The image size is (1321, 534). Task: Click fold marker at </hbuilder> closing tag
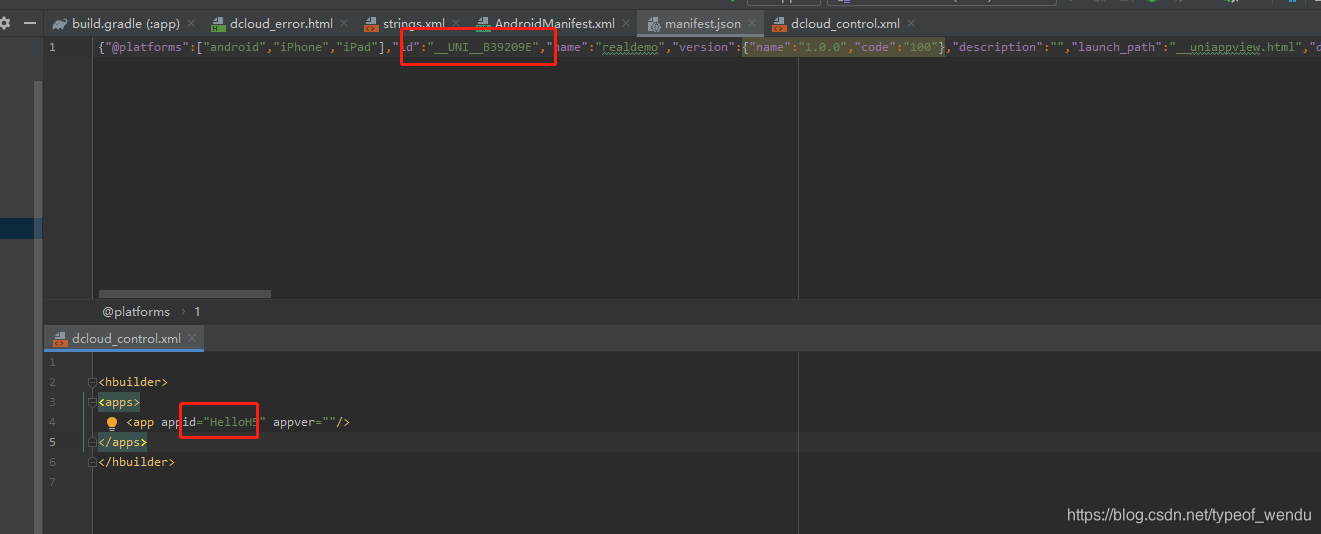point(91,462)
